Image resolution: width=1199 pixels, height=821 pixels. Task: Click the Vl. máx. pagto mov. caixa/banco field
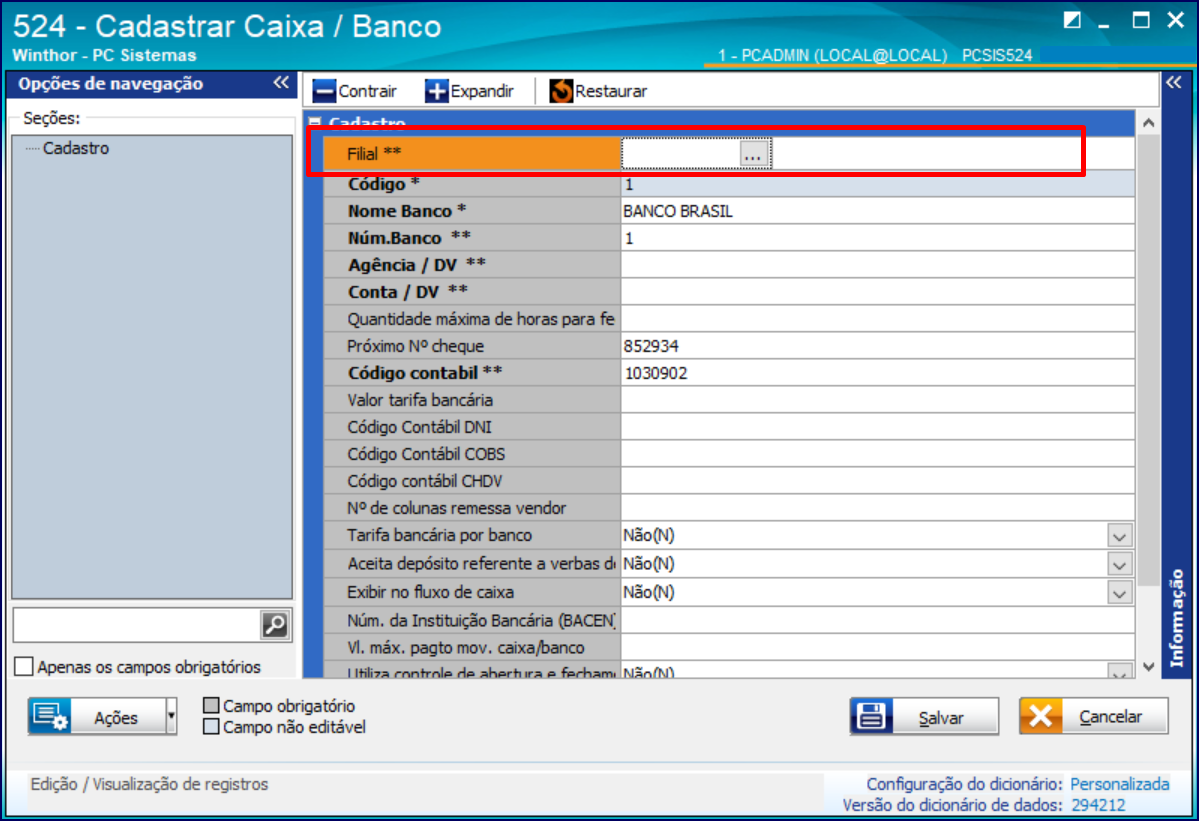[x=878, y=647]
